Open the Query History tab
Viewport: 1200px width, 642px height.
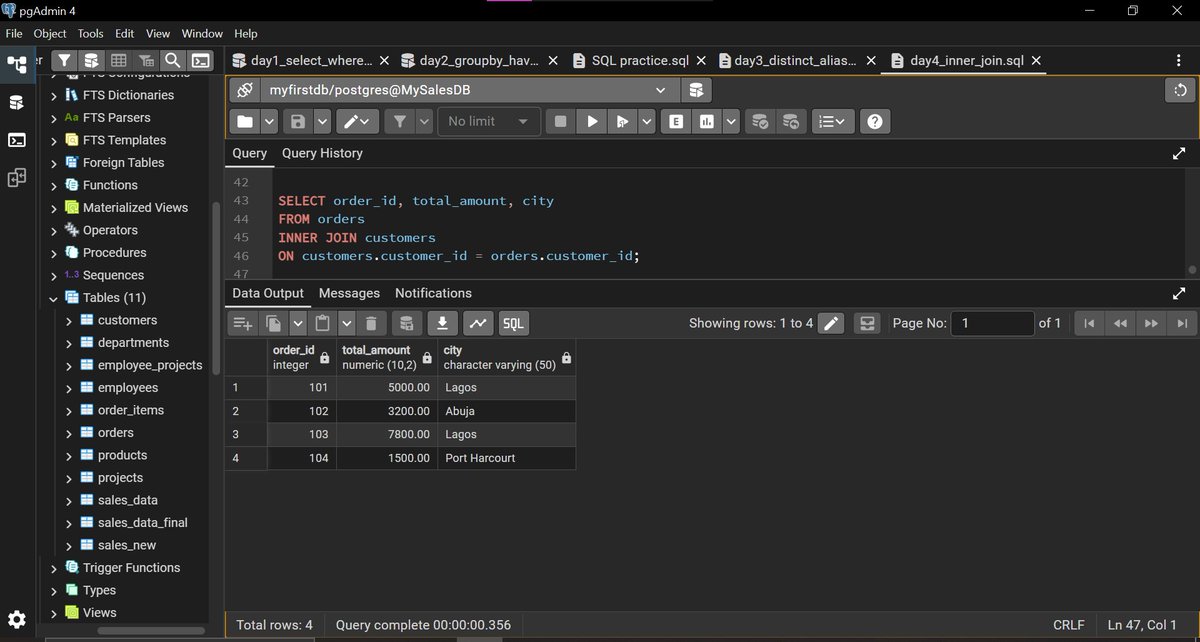322,153
